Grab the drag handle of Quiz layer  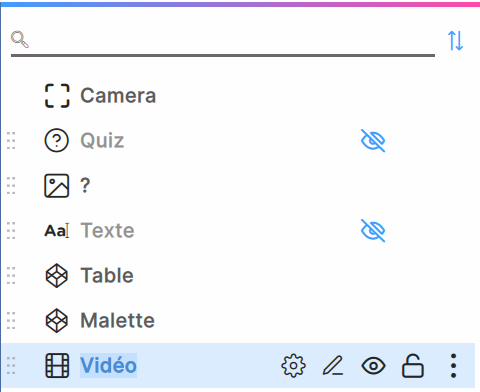[11, 141]
